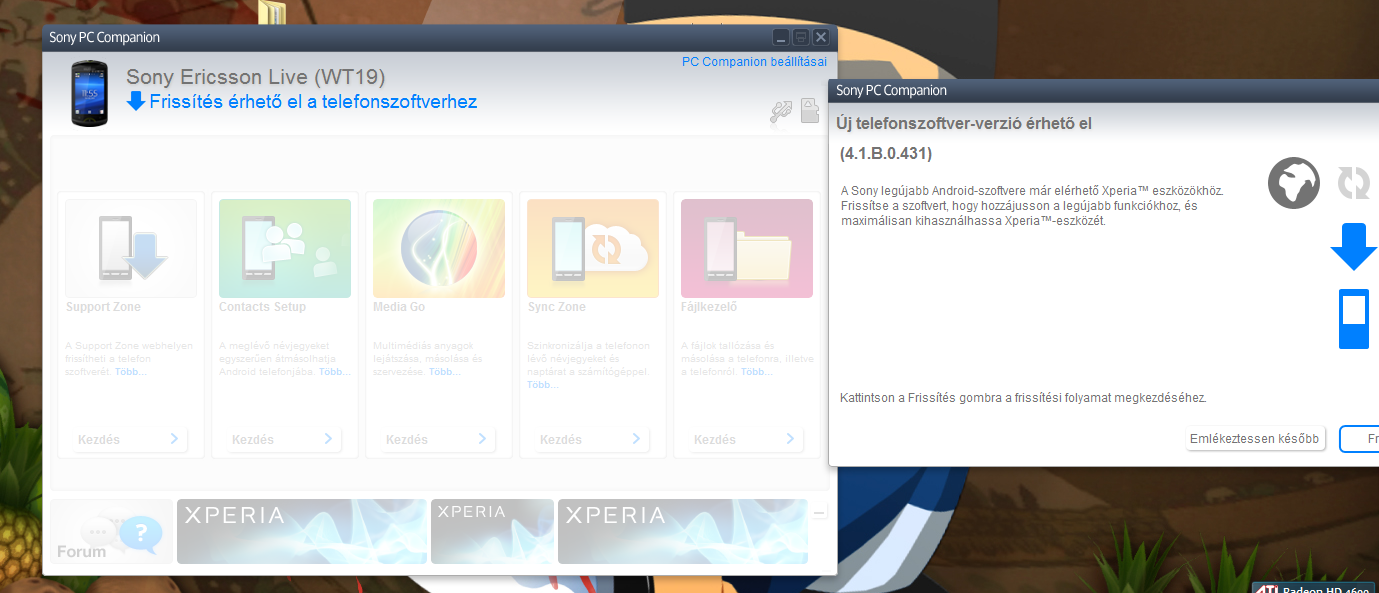1379x593 pixels.
Task: Open the Több... link under Sync Zone
Action: pos(543,385)
